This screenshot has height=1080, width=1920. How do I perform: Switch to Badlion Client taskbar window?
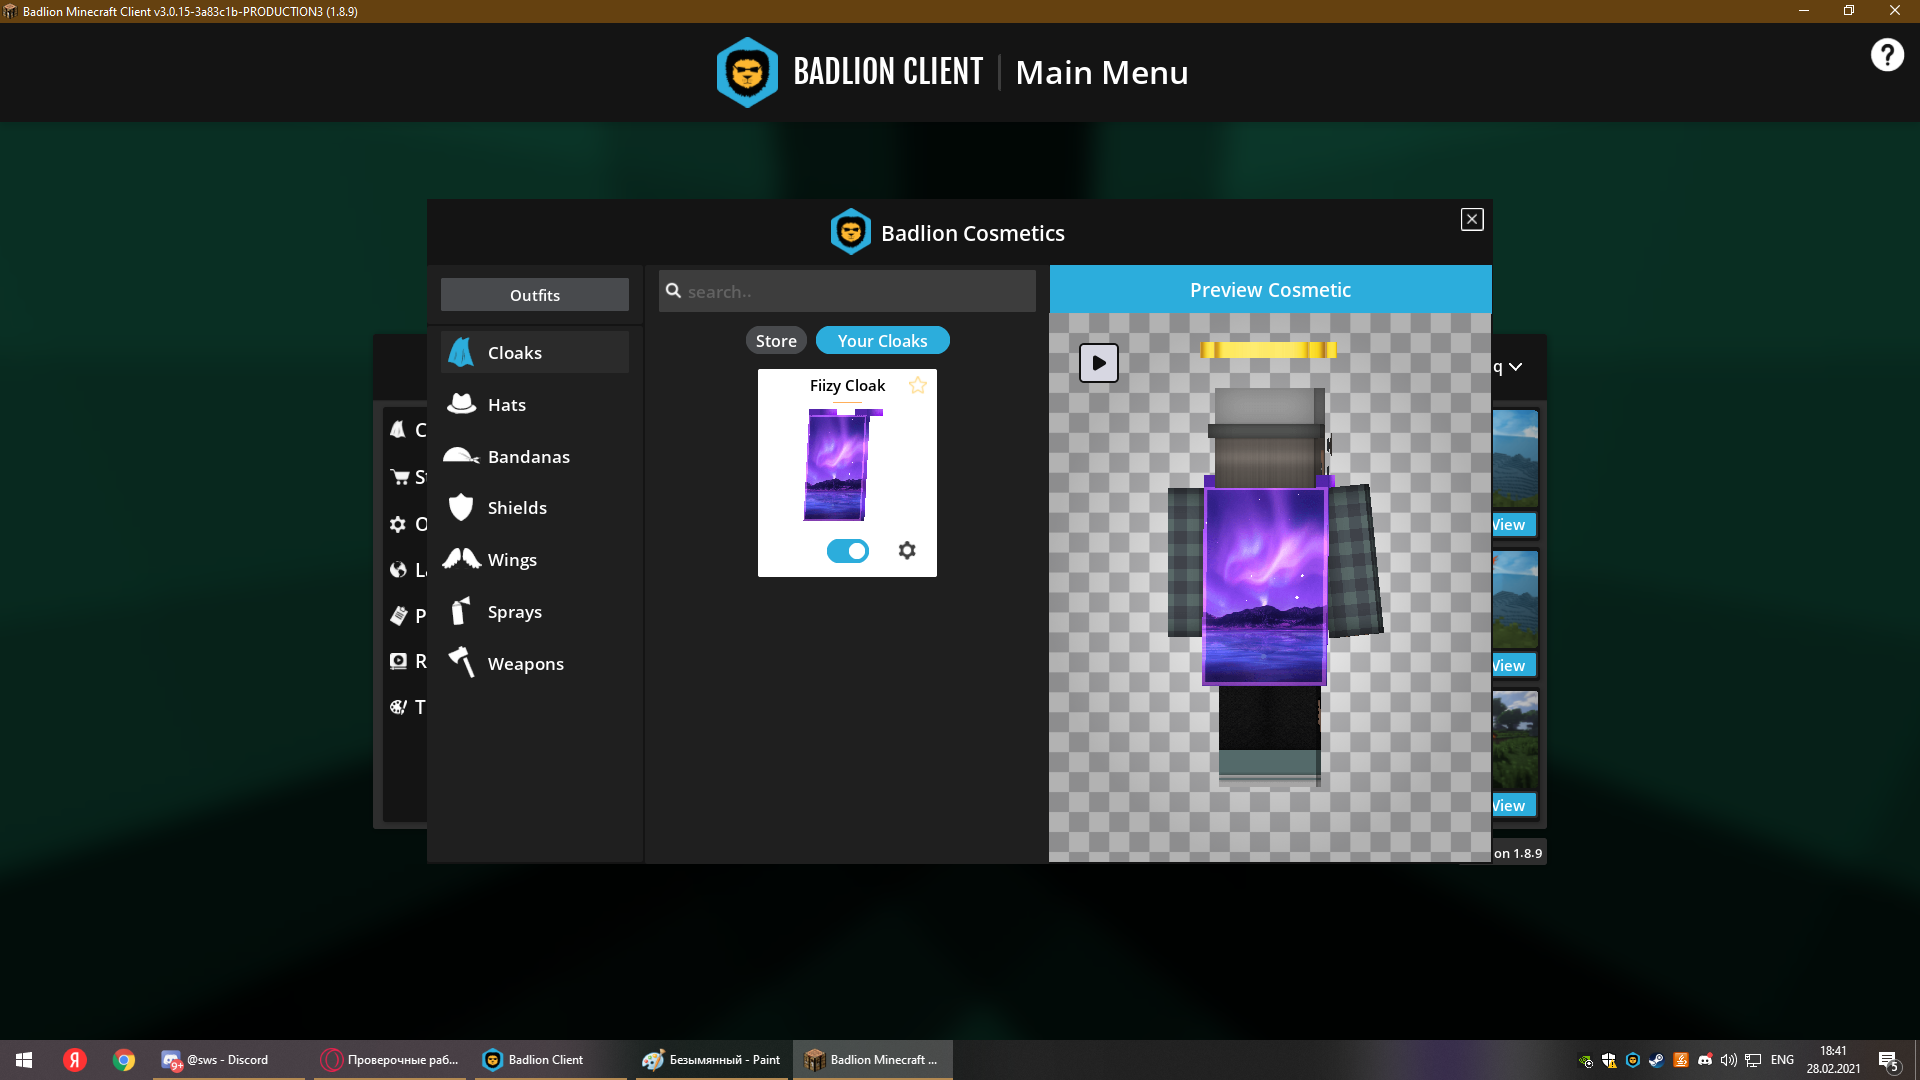pyautogui.click(x=550, y=1060)
